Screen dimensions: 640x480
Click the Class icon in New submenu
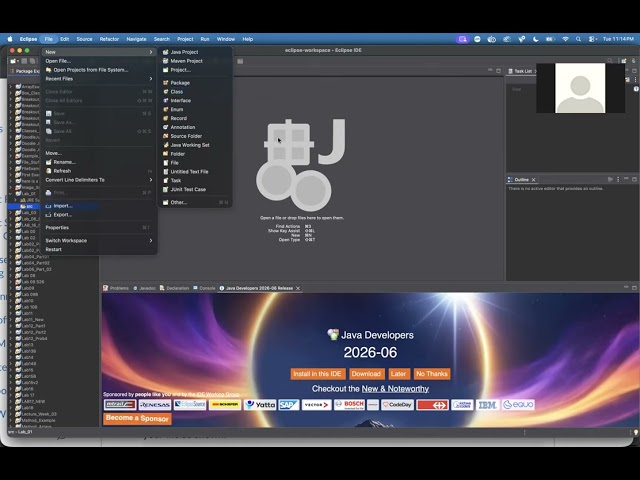point(166,92)
